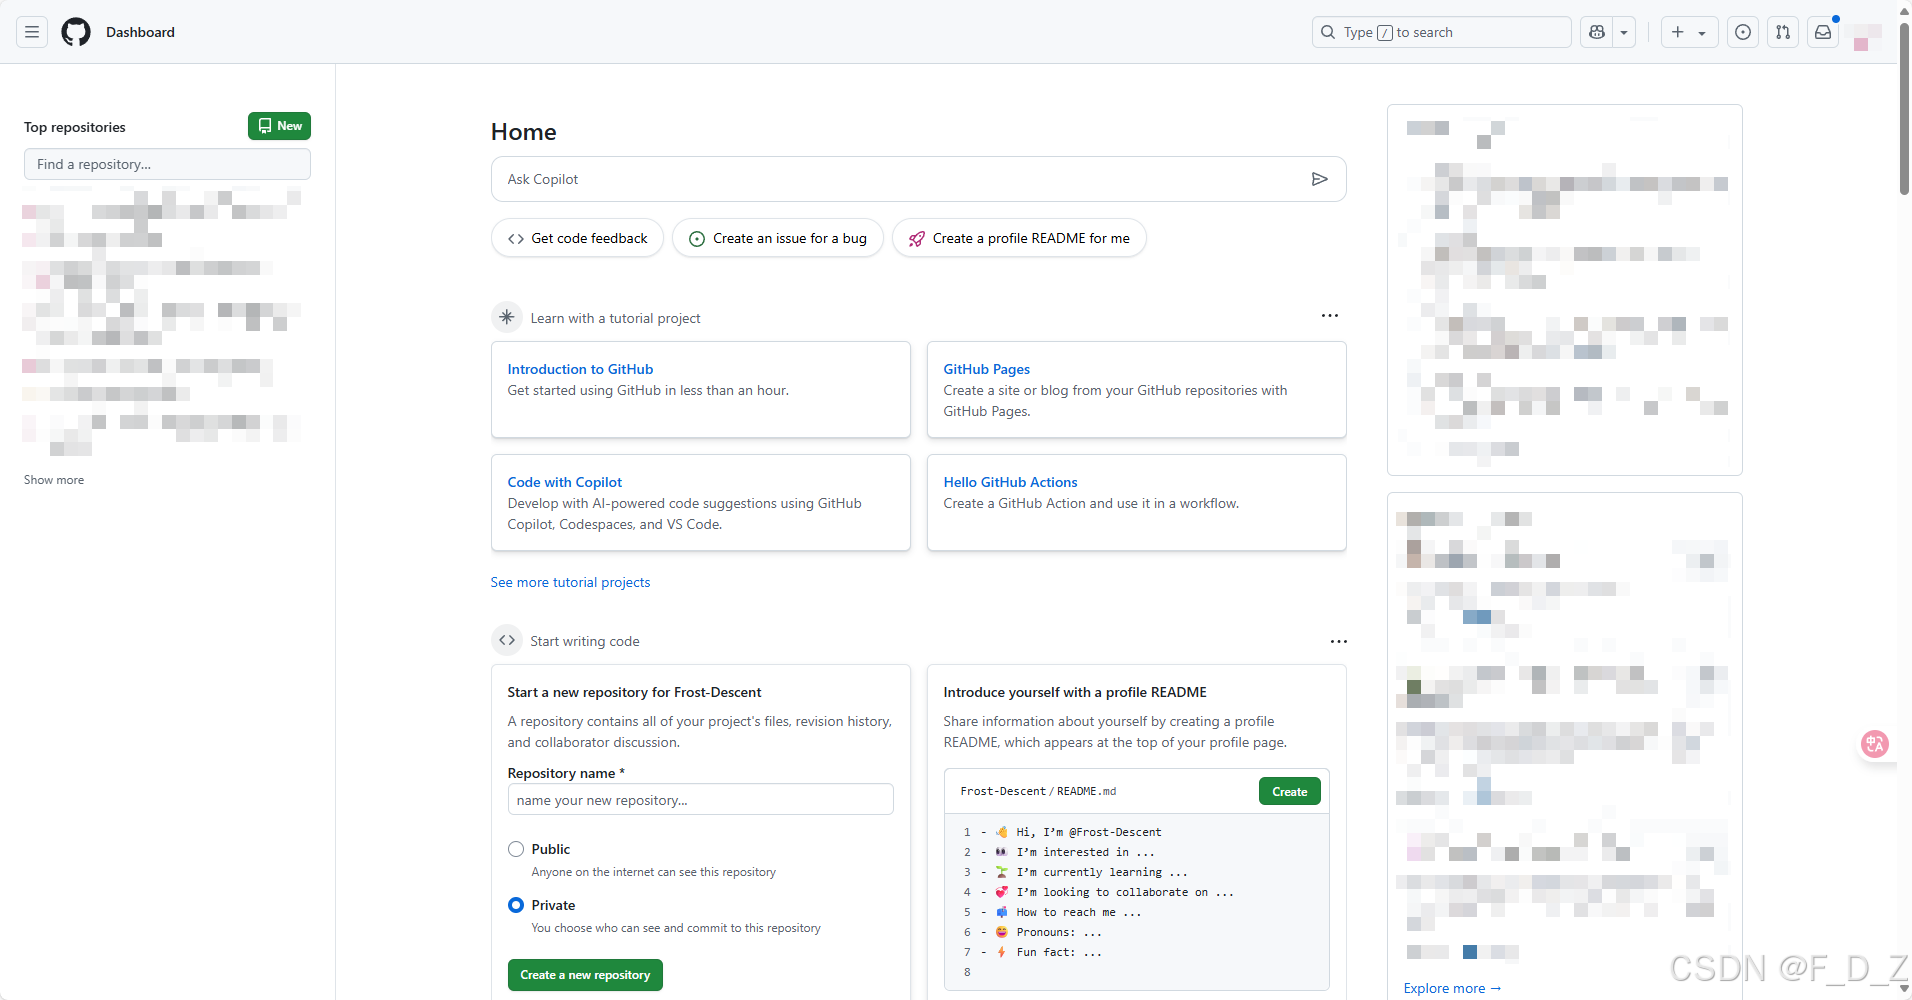The height and width of the screenshot is (1000, 1912).
Task: Focus the Repository name field
Action: click(700, 800)
